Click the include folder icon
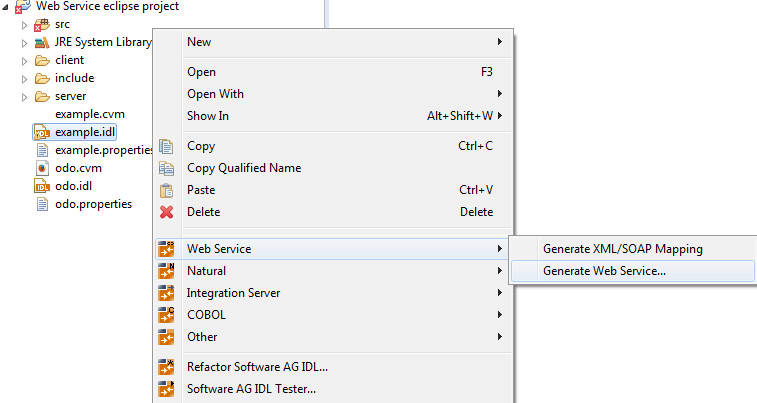 click(42, 78)
